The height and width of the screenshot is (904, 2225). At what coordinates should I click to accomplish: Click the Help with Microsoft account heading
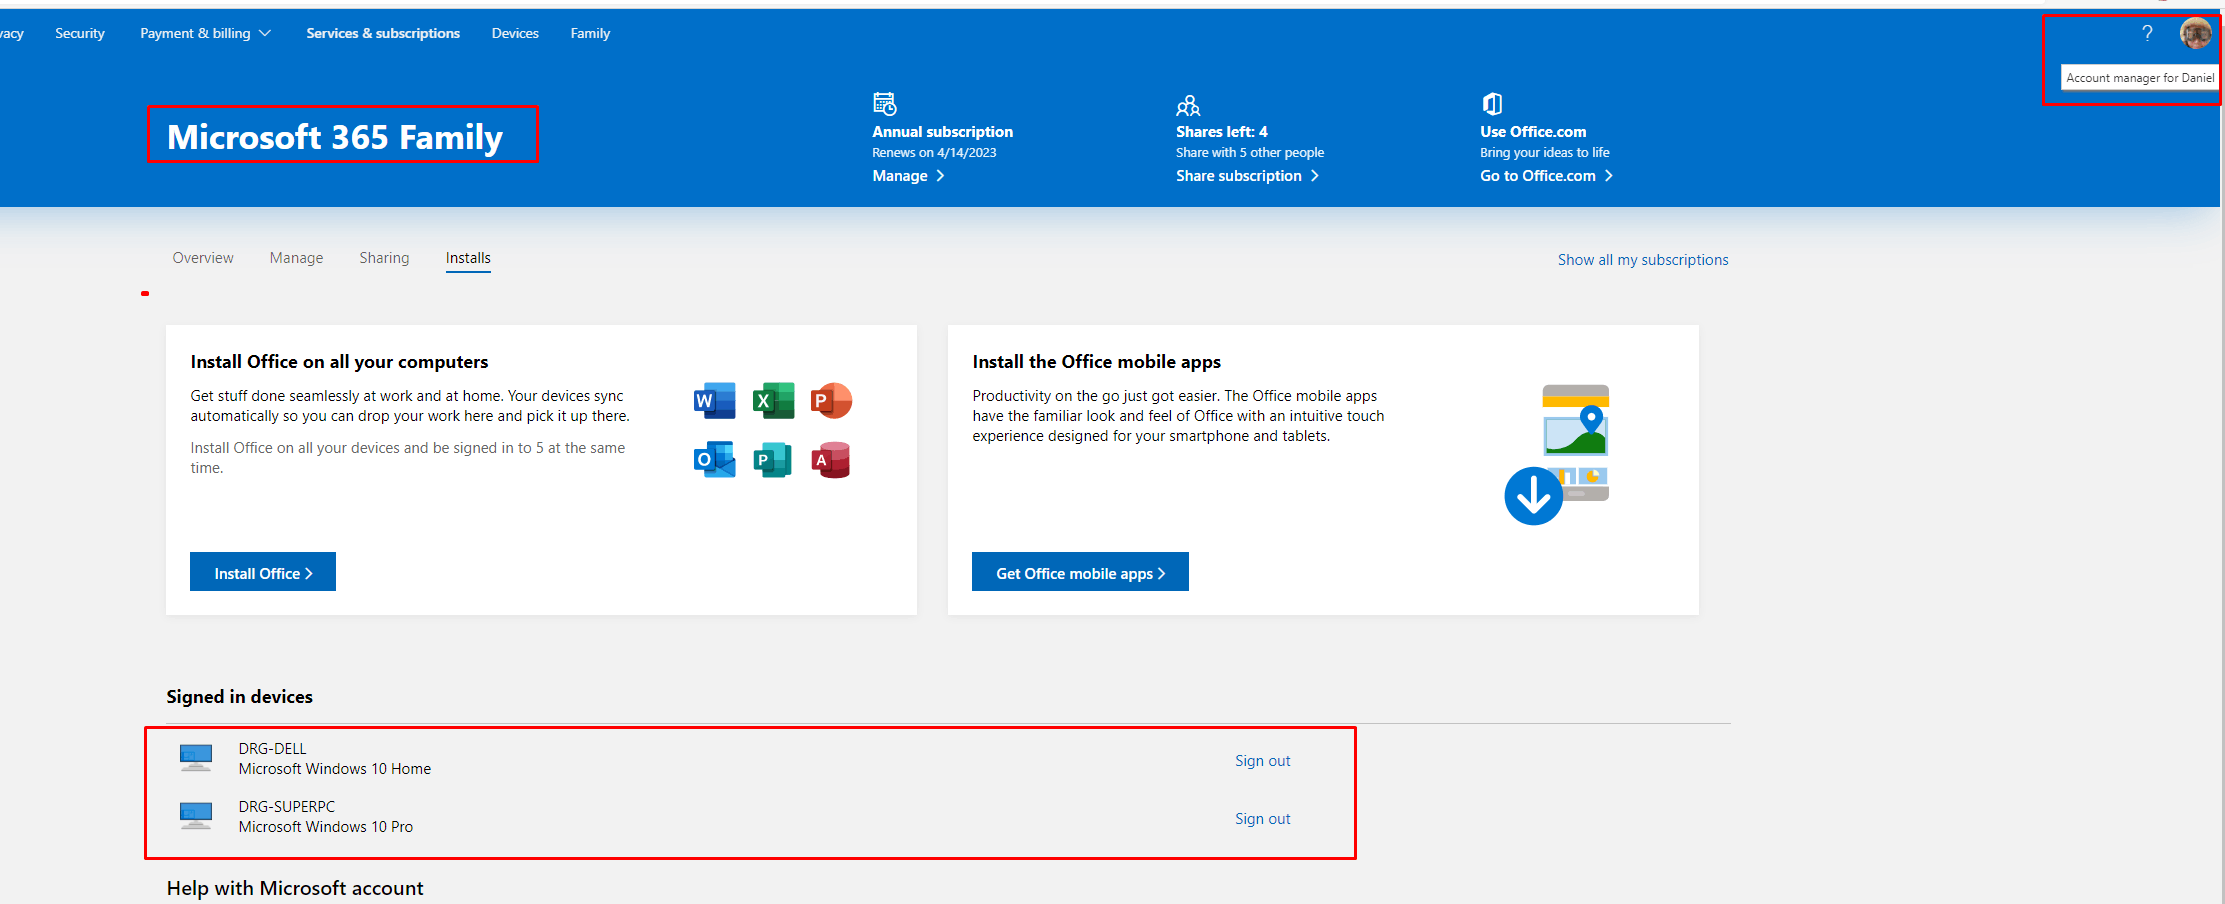click(x=295, y=888)
